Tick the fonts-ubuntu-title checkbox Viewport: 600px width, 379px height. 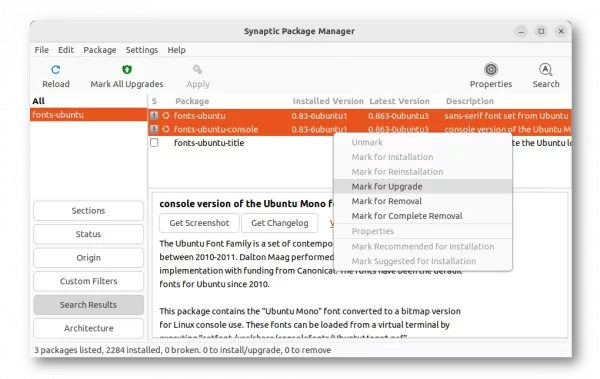(154, 142)
